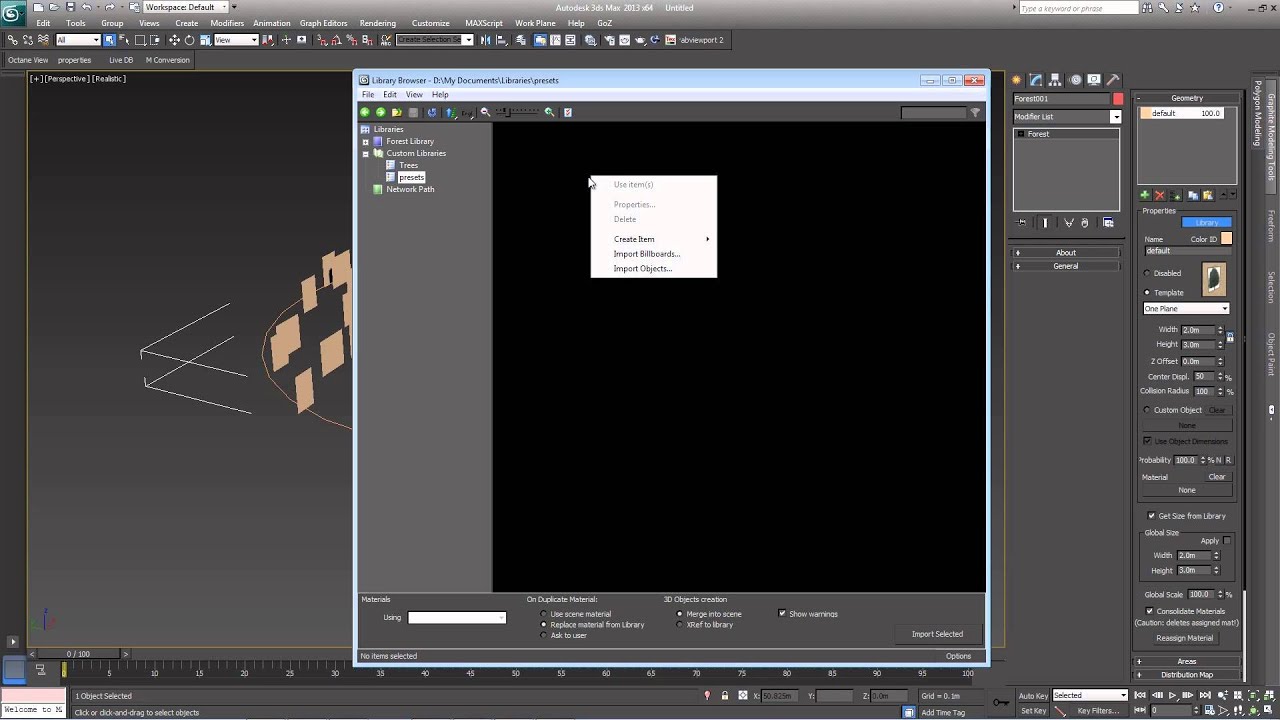Open the Create command panel tab
Viewport: 1280px width, 720px height.
pyautogui.click(x=1017, y=80)
